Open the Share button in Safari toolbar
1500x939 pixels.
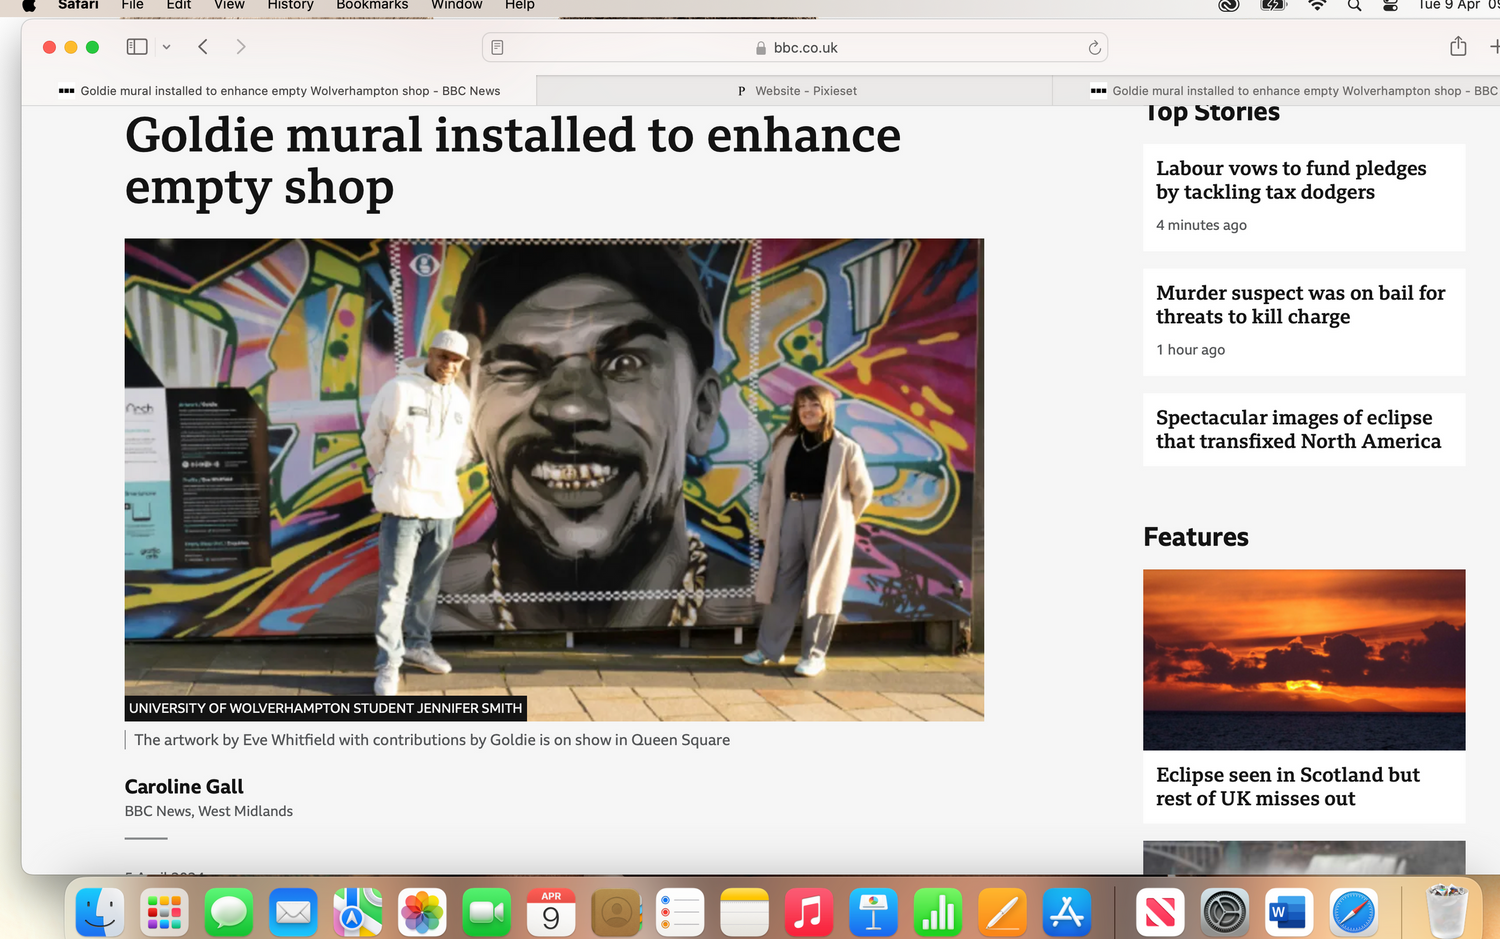coord(1458,46)
